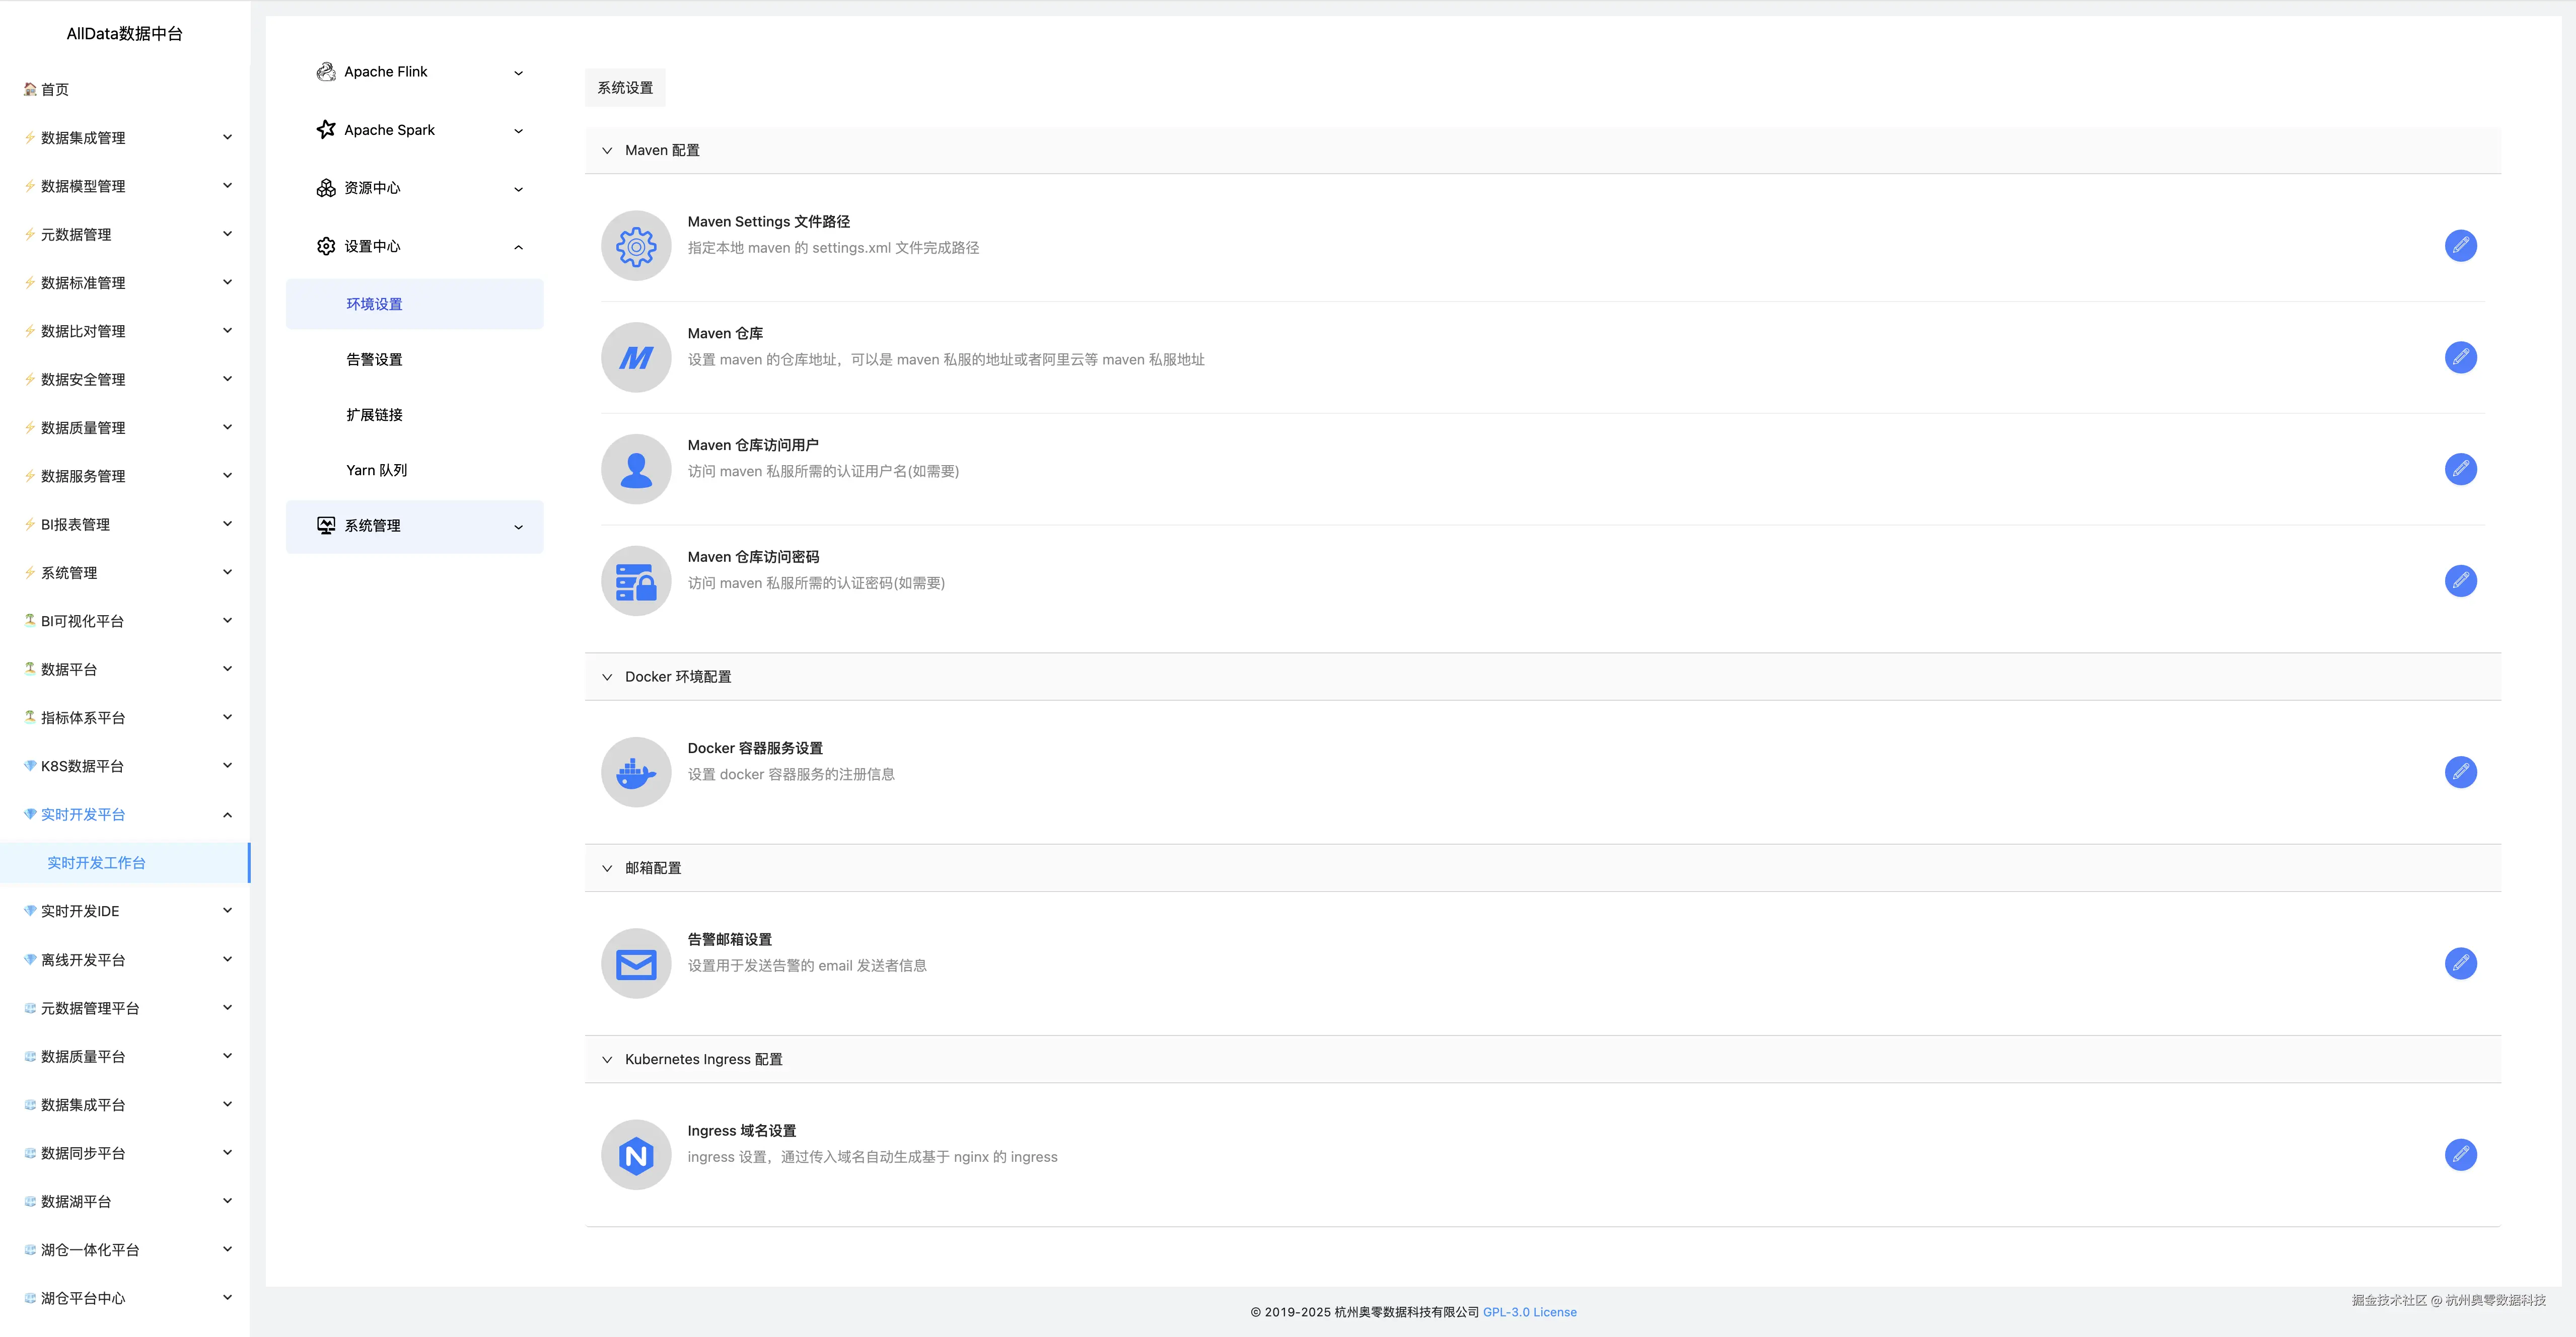Edit the Maven 仓库访问用户 setting

(2460, 469)
